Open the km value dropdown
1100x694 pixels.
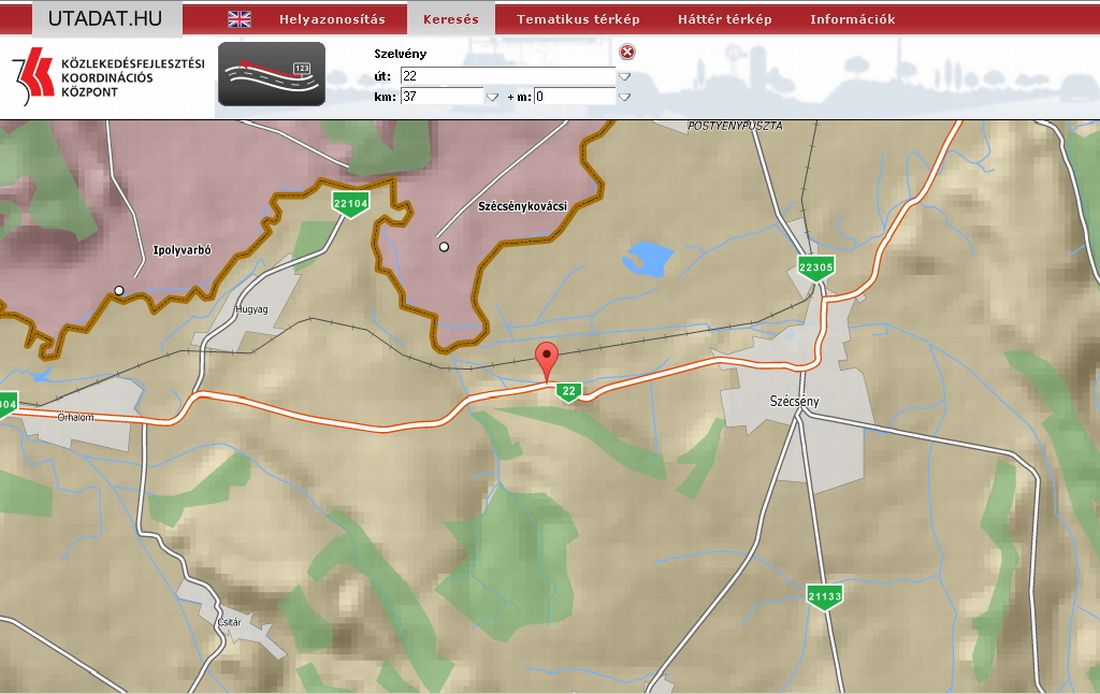pyautogui.click(x=492, y=97)
